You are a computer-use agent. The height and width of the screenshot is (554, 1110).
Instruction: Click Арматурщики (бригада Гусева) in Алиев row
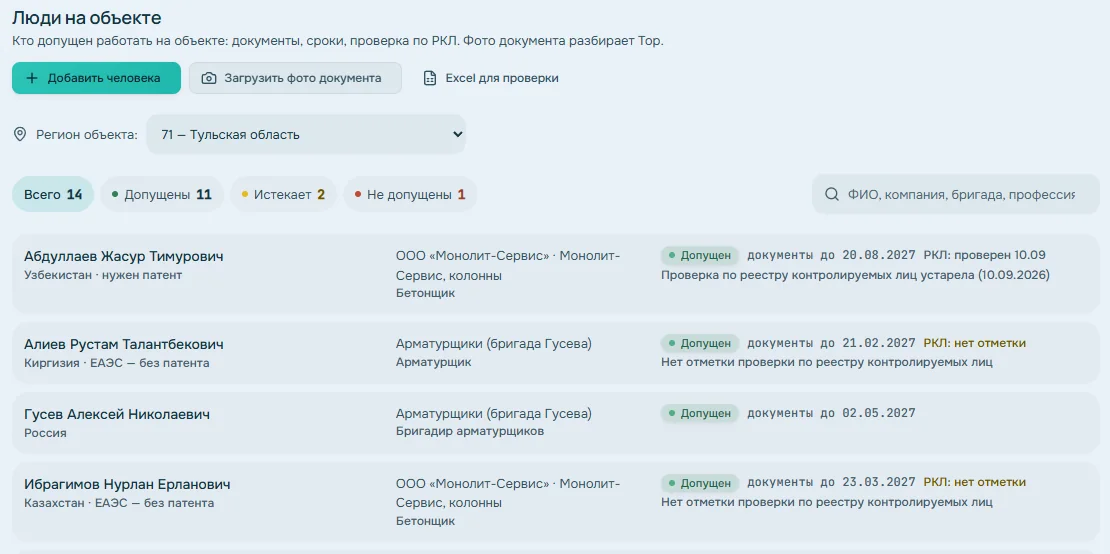494,344
